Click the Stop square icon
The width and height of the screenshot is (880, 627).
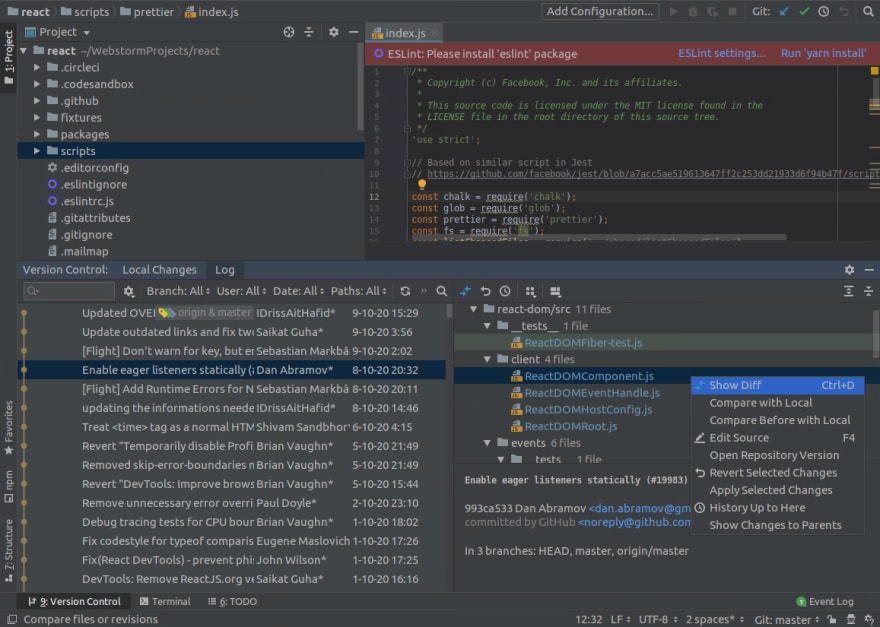732,11
